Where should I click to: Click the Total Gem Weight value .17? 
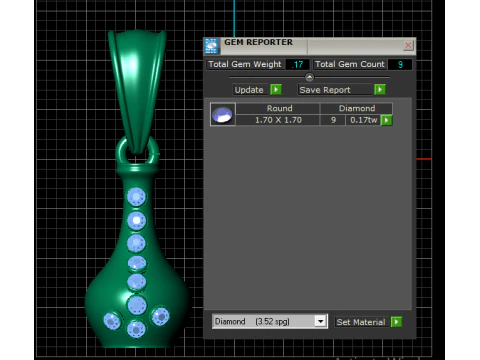click(298, 64)
